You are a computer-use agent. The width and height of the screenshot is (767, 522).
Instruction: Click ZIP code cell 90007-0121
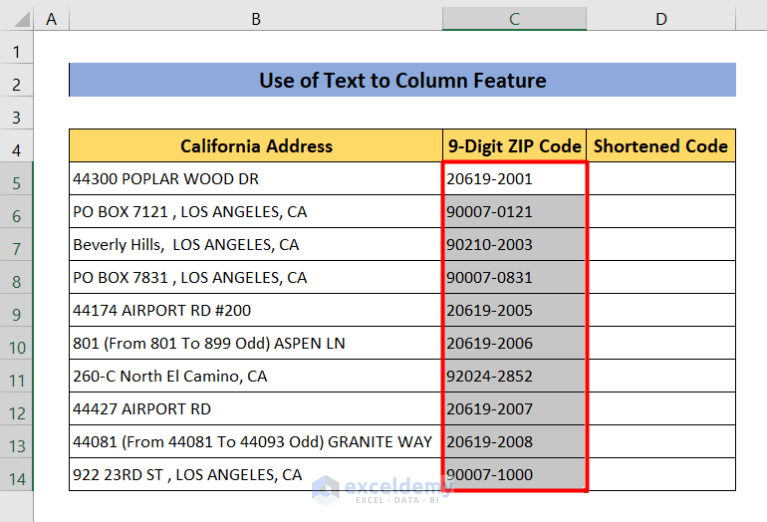(515, 211)
